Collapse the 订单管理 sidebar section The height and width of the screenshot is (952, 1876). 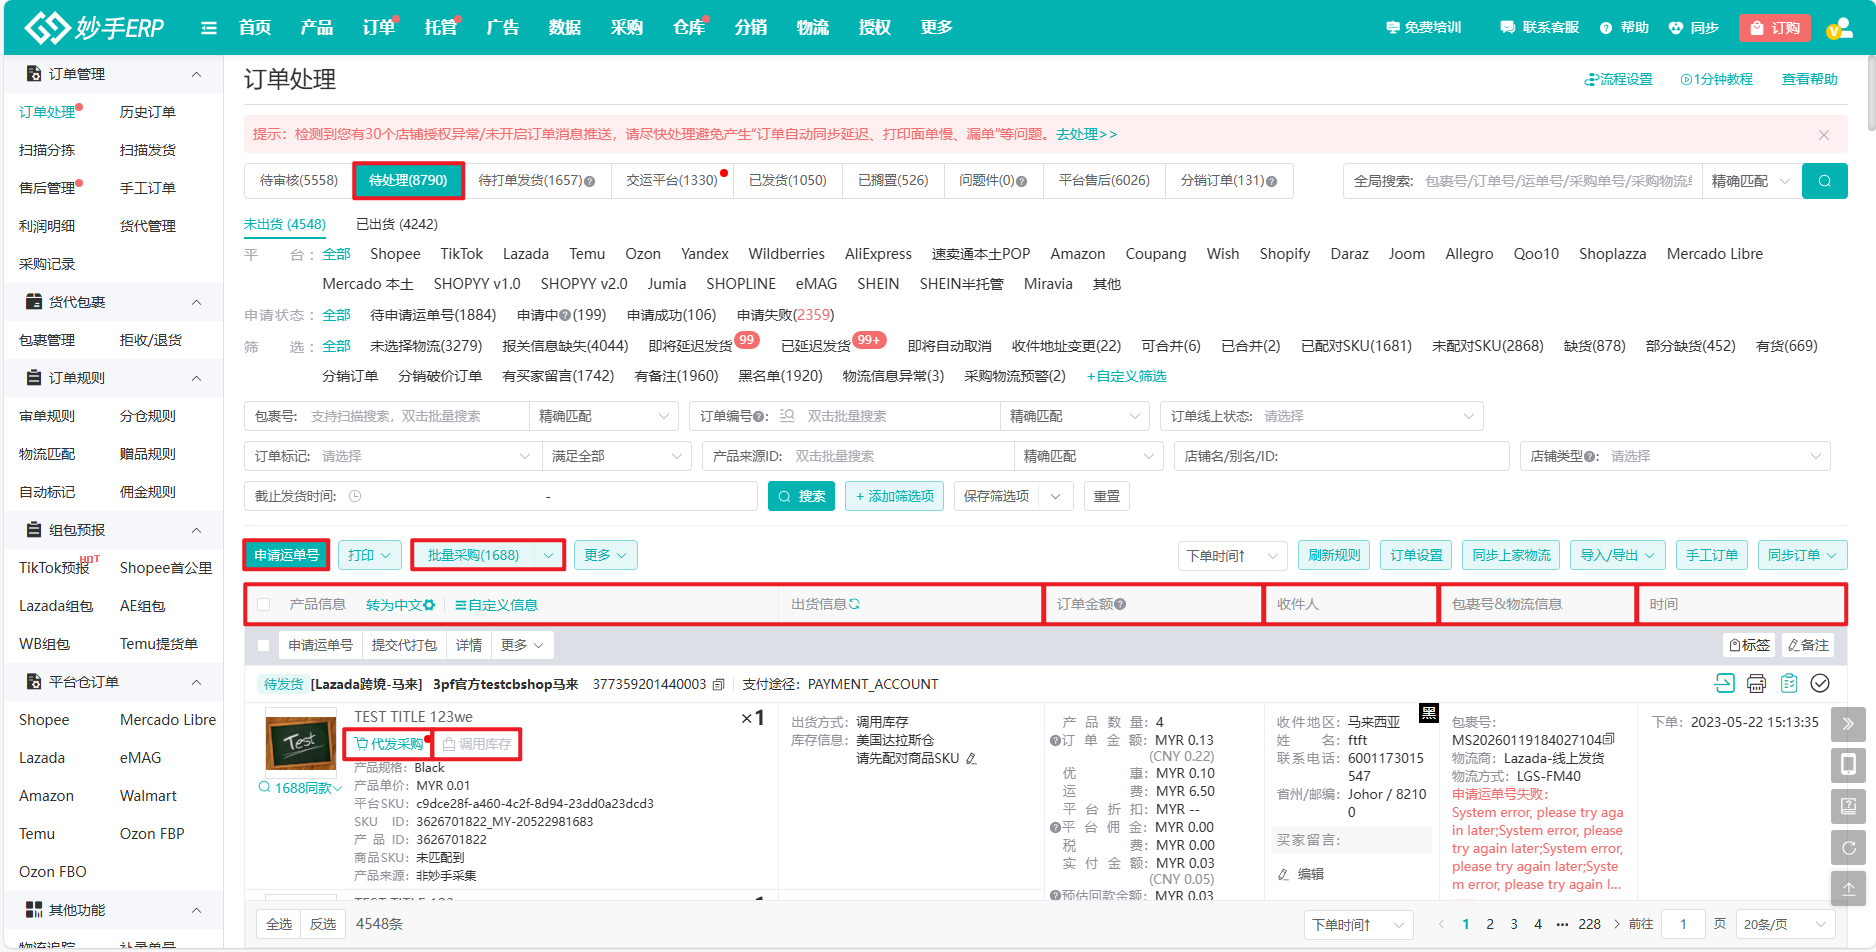196,73
